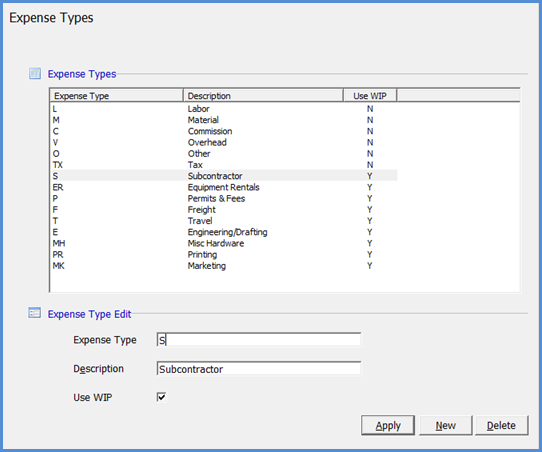This screenshot has width=542, height=452.
Task: Choose the Equipment Rentals row
Action: (224, 187)
